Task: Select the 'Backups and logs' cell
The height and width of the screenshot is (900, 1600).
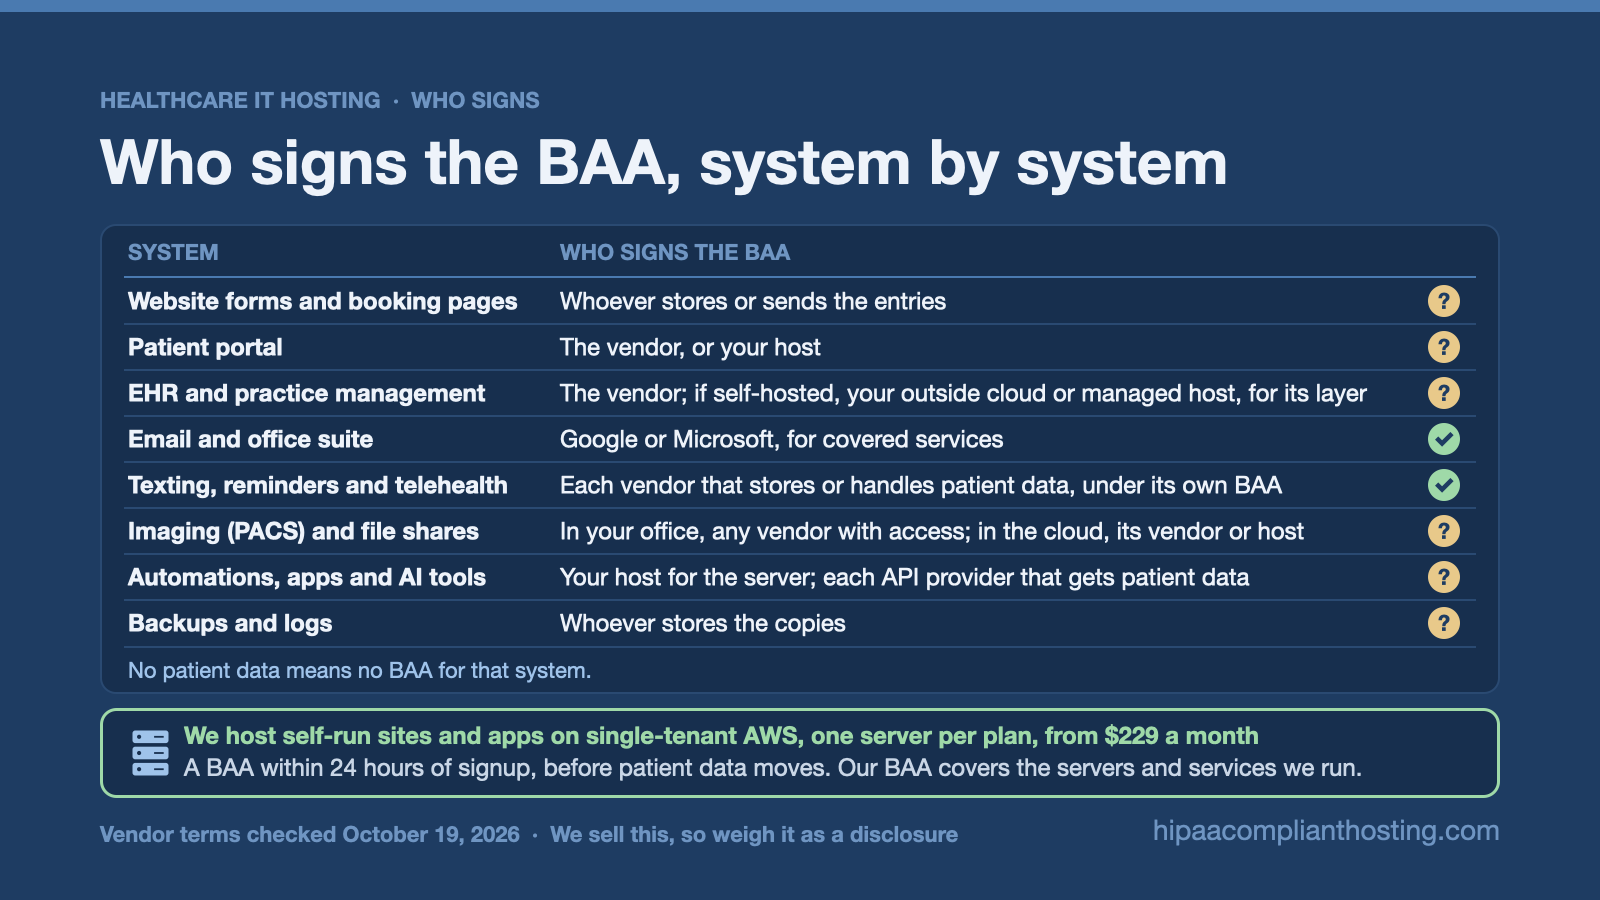Action: 230,624
